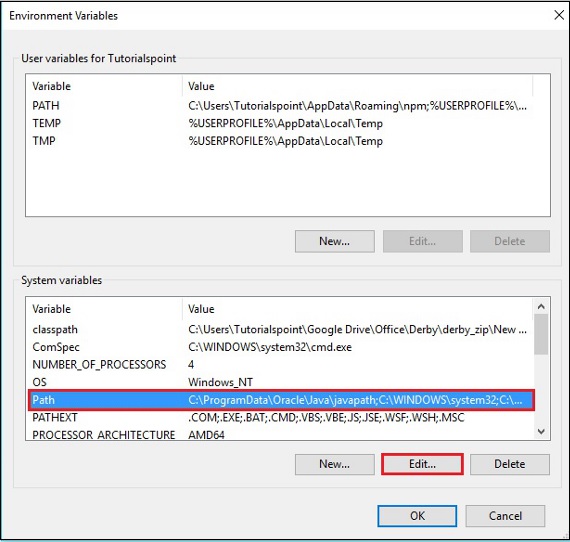Click Delete under system variables
Screen dimensions: 570x542
coord(510,464)
